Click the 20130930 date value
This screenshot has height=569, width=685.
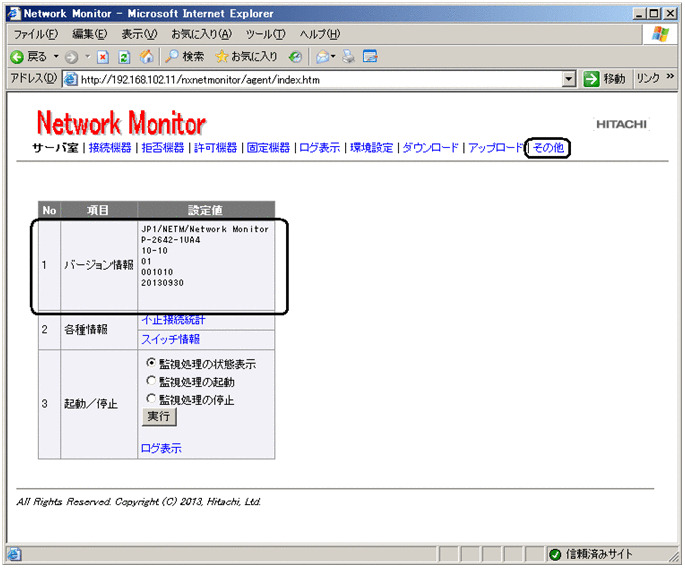[x=163, y=283]
